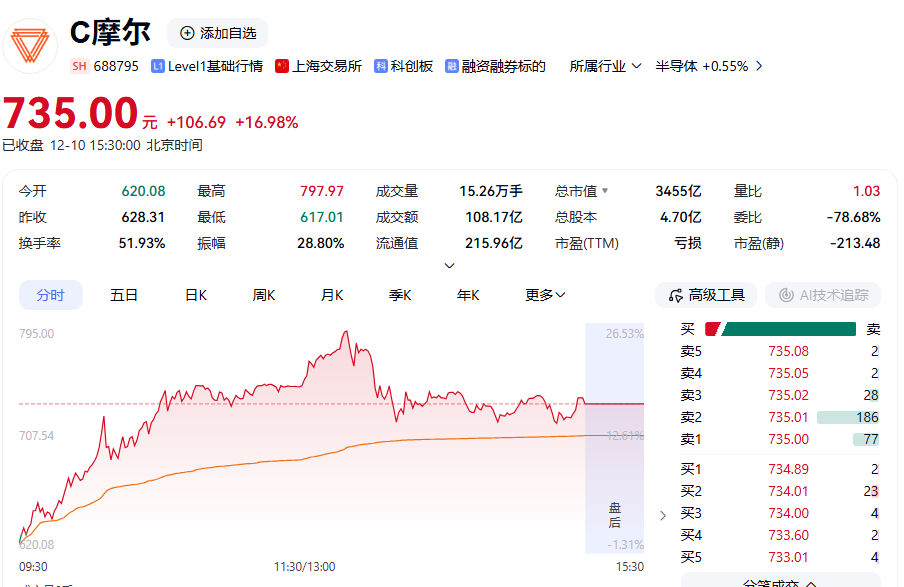904x587 pixels.
Task: Click the SH exchange badge icon
Action: click(80, 66)
